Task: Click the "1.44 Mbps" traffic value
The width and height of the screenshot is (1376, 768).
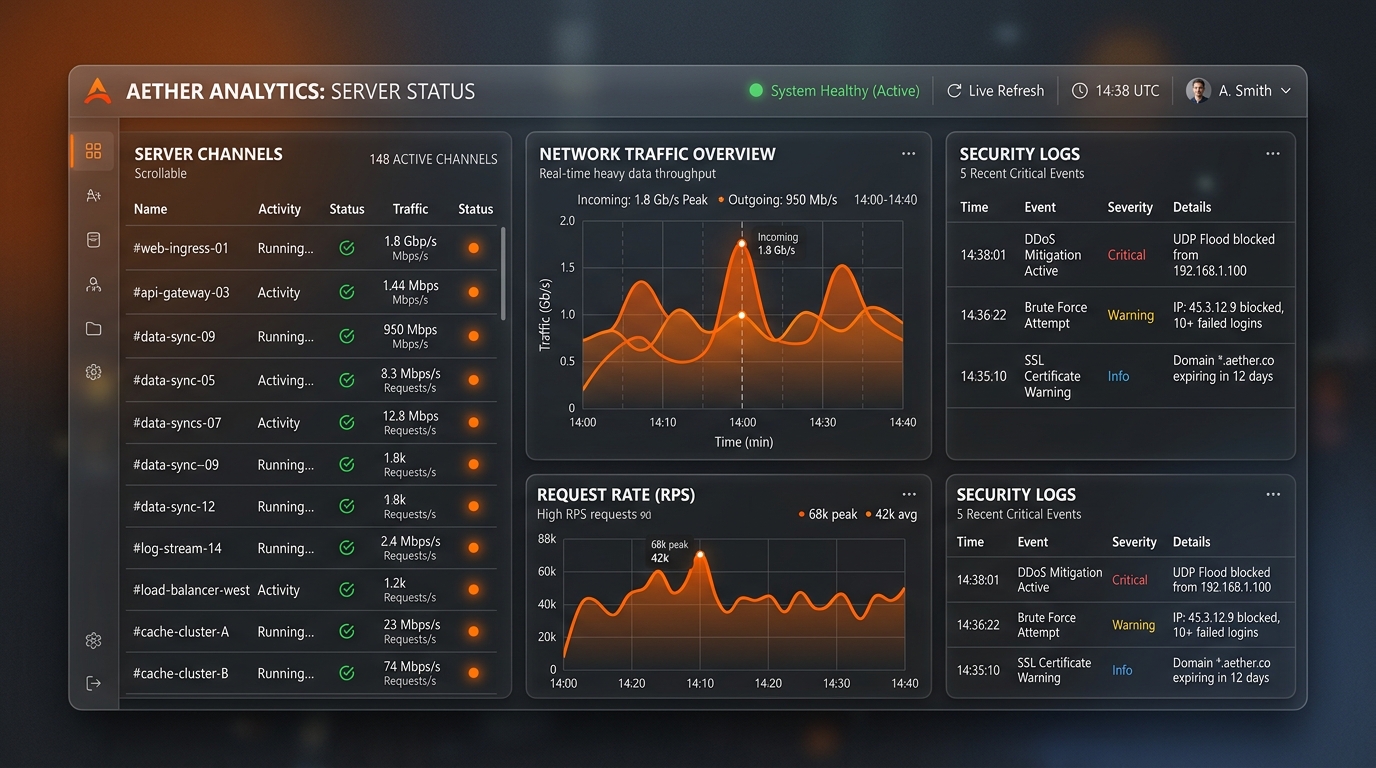Action: click(410, 285)
